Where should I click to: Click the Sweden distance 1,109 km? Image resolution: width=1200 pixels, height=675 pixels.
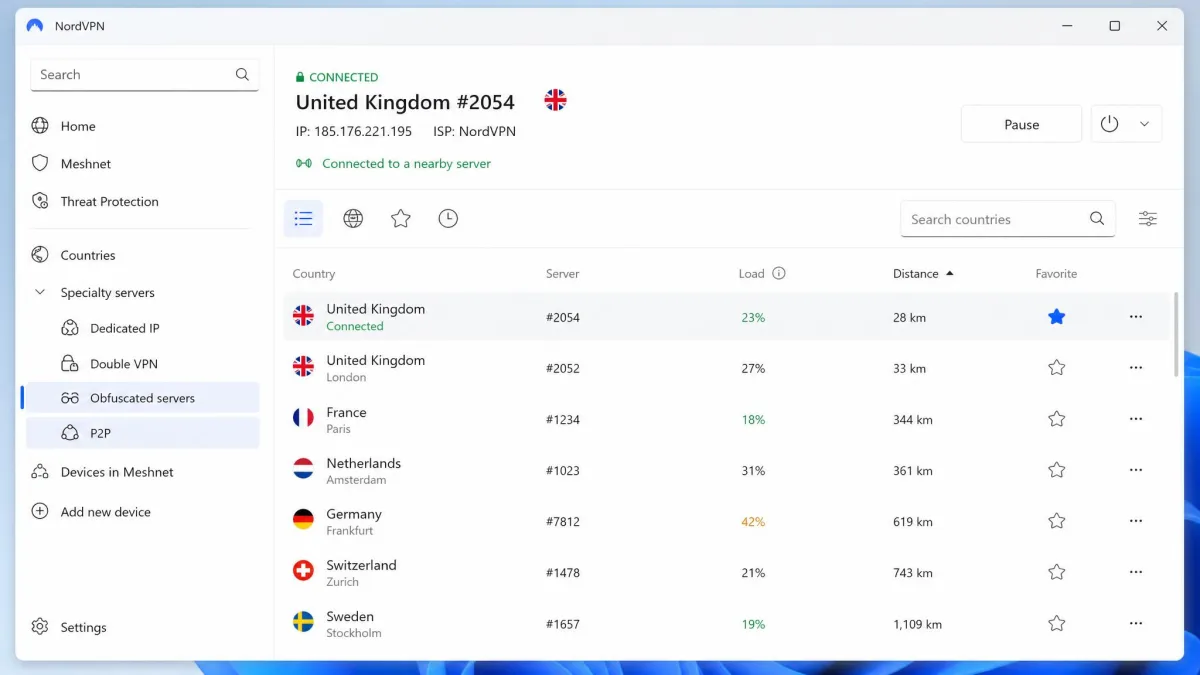tap(917, 624)
